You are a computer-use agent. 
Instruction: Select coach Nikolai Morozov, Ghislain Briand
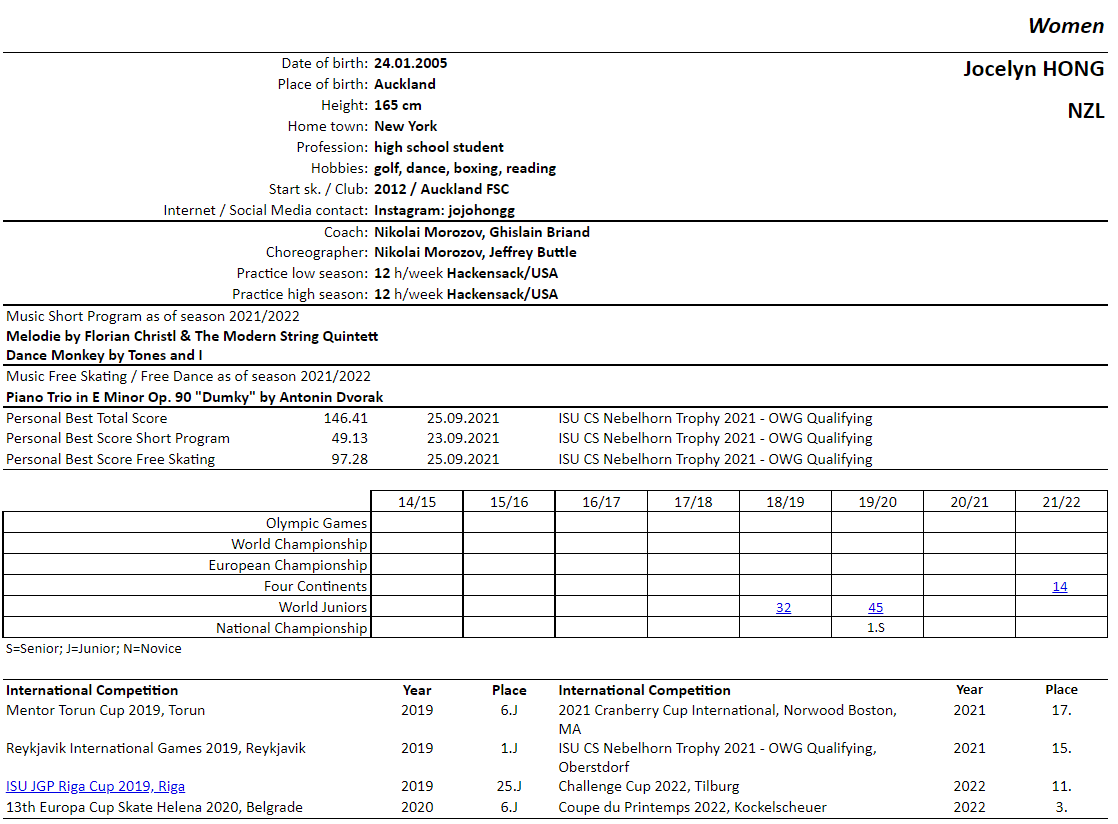click(482, 232)
